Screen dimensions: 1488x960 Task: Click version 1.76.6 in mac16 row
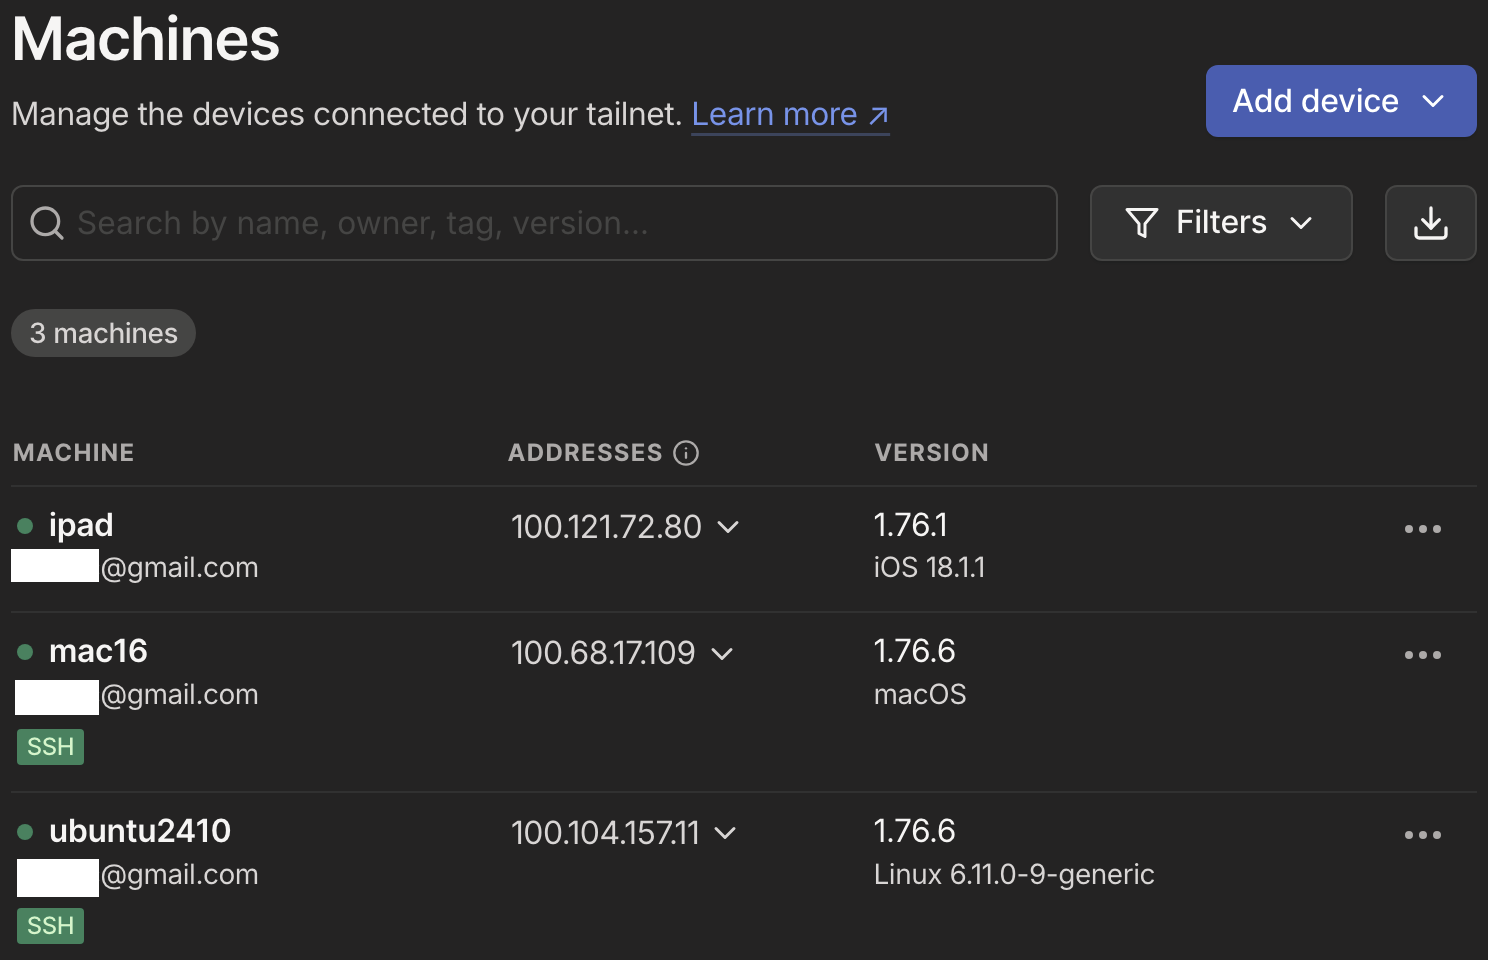[x=915, y=651]
